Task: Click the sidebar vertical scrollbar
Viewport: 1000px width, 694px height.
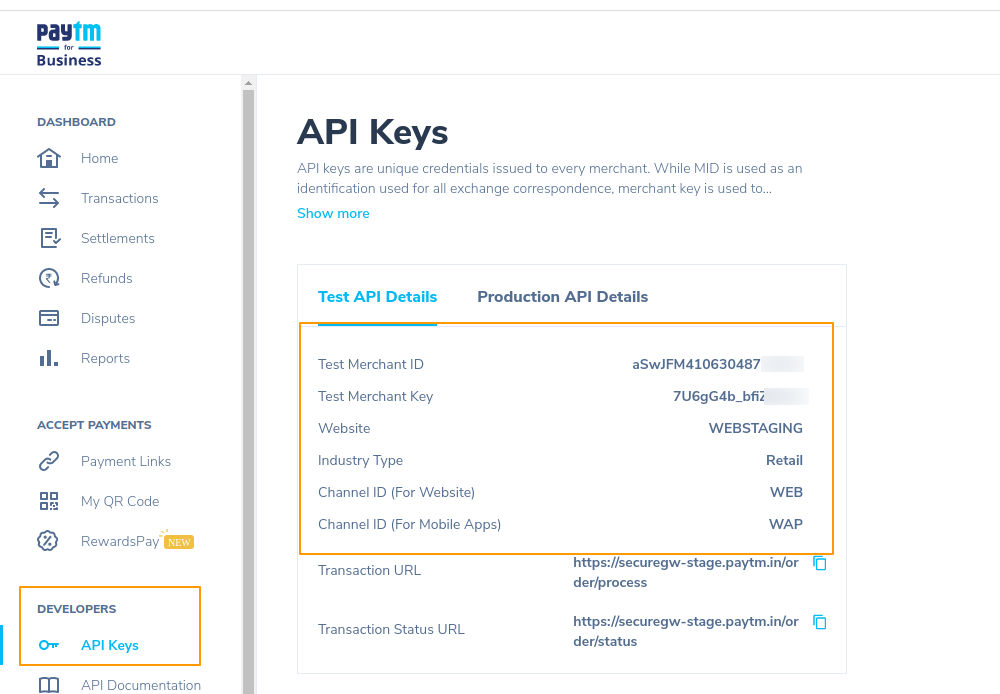Action: (248, 380)
